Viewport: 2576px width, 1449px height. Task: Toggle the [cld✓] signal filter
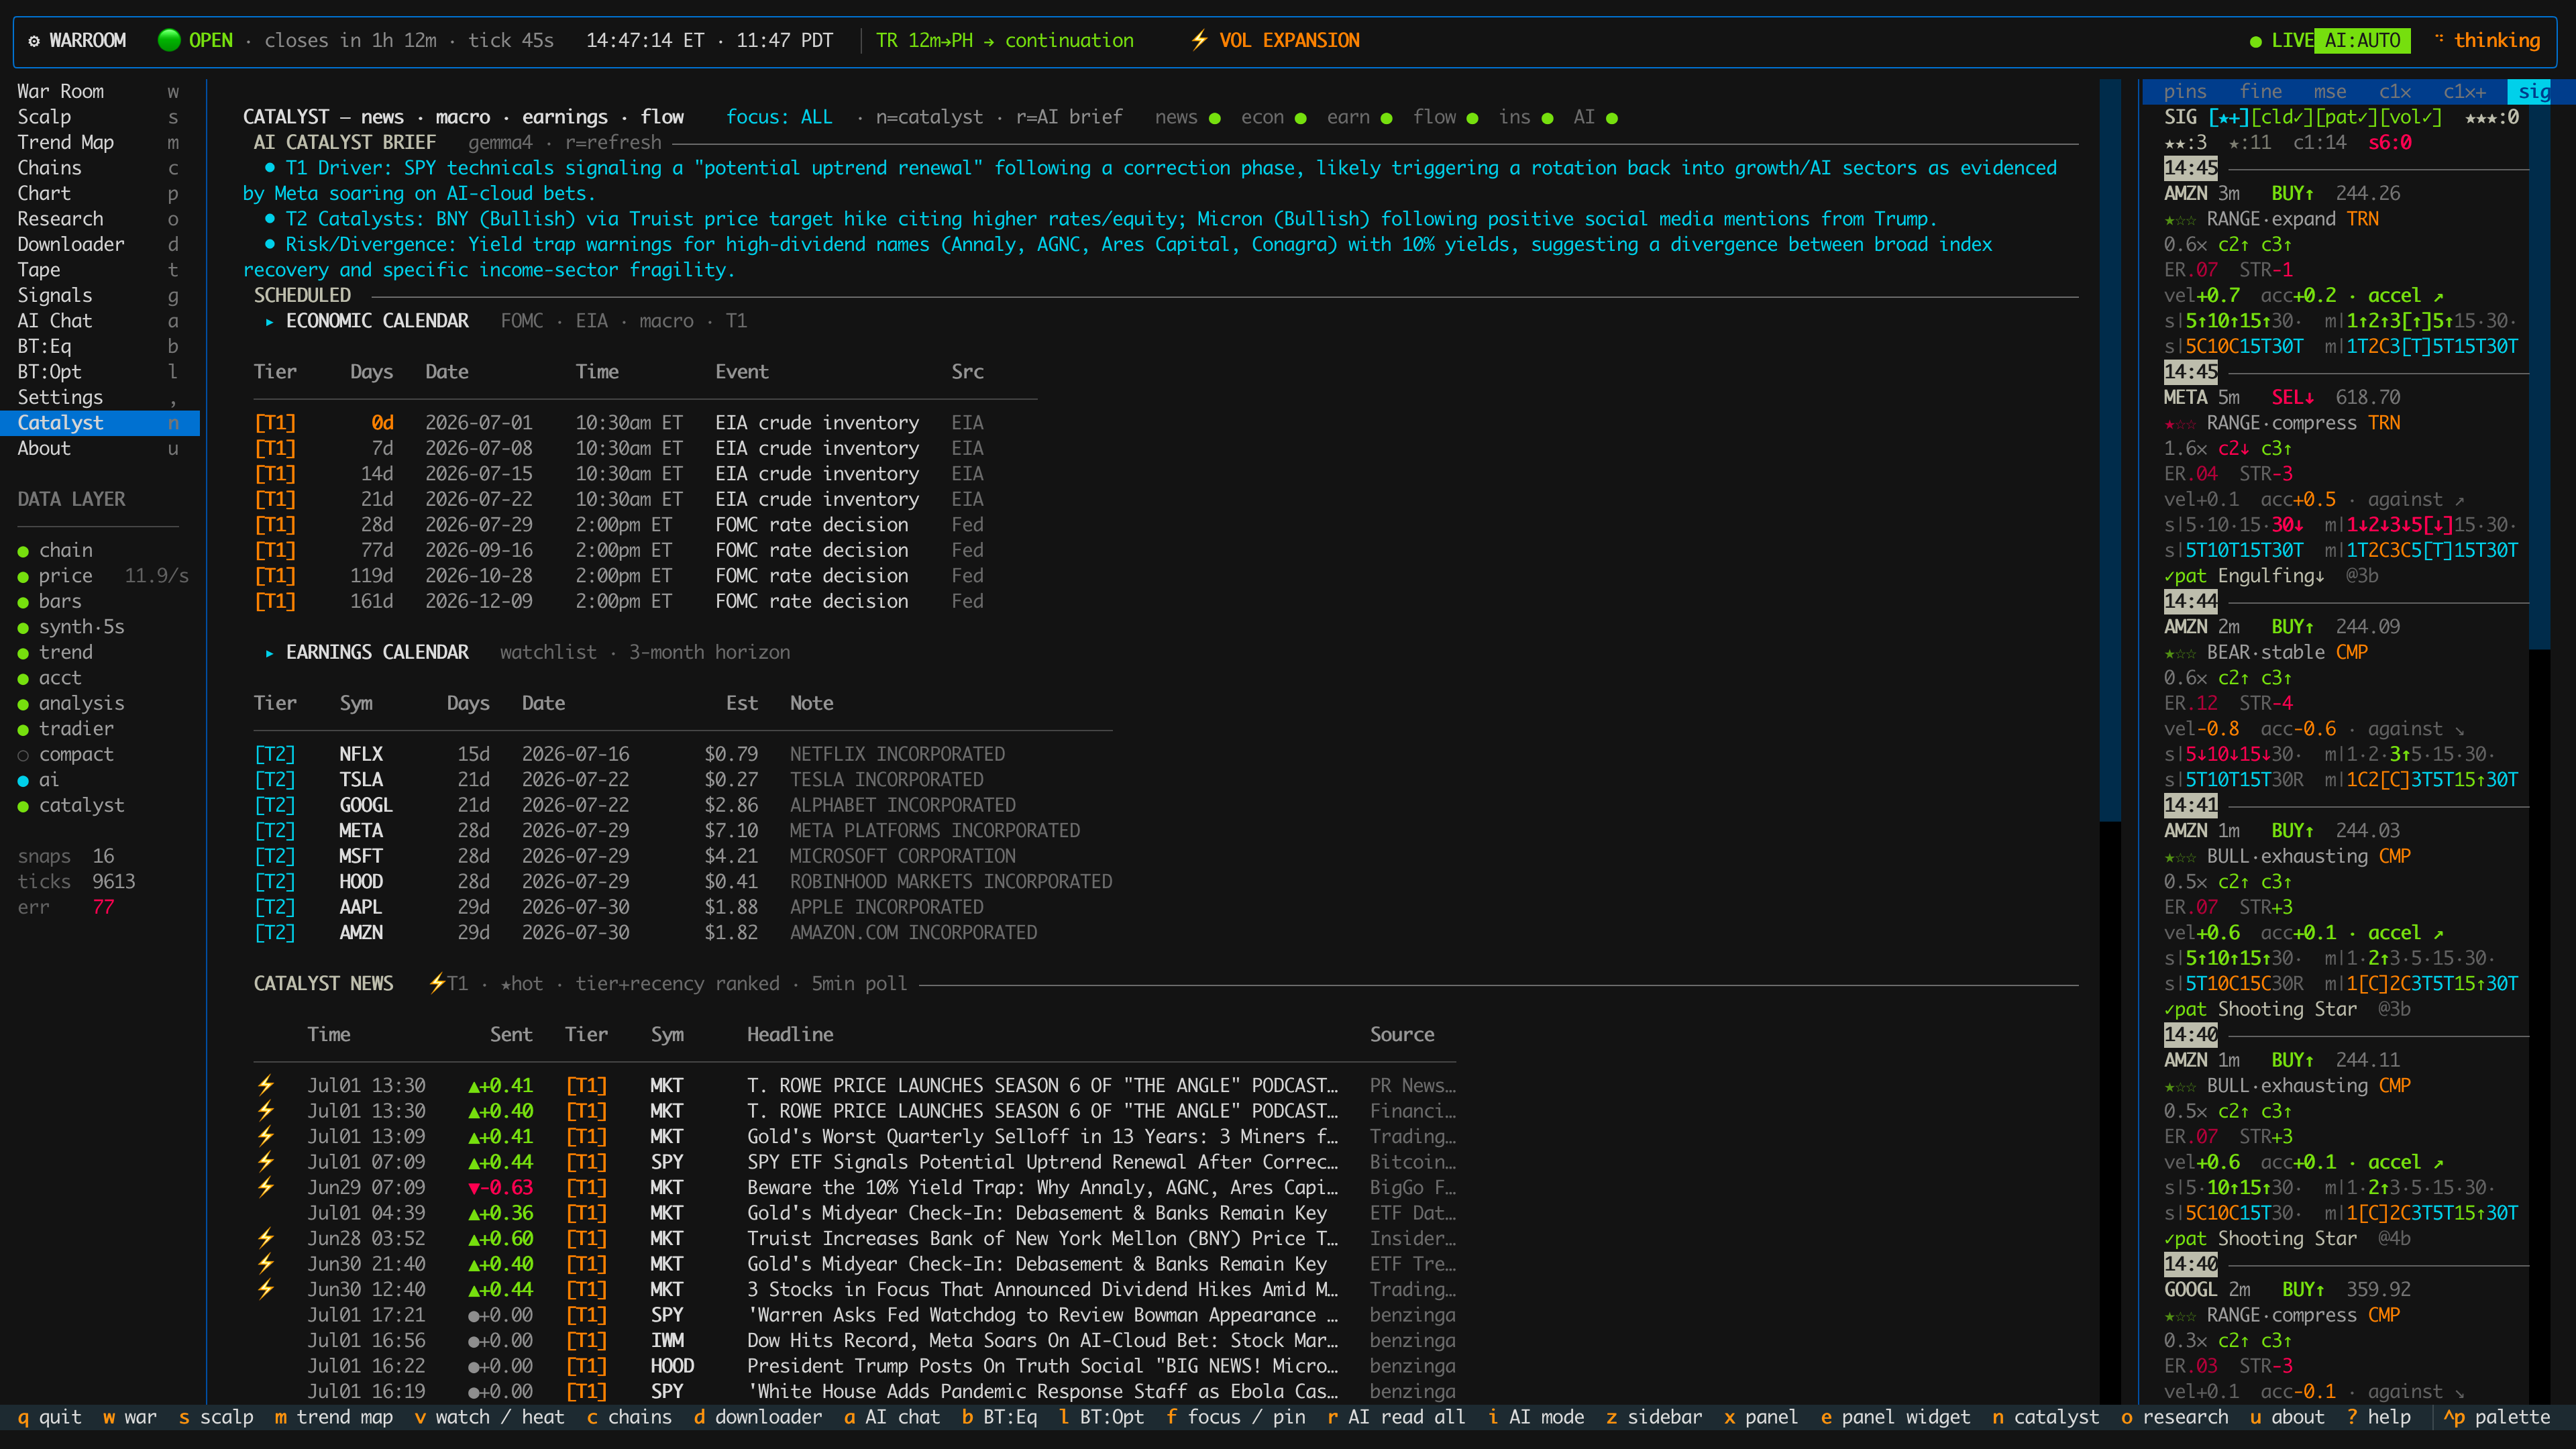click(2283, 117)
